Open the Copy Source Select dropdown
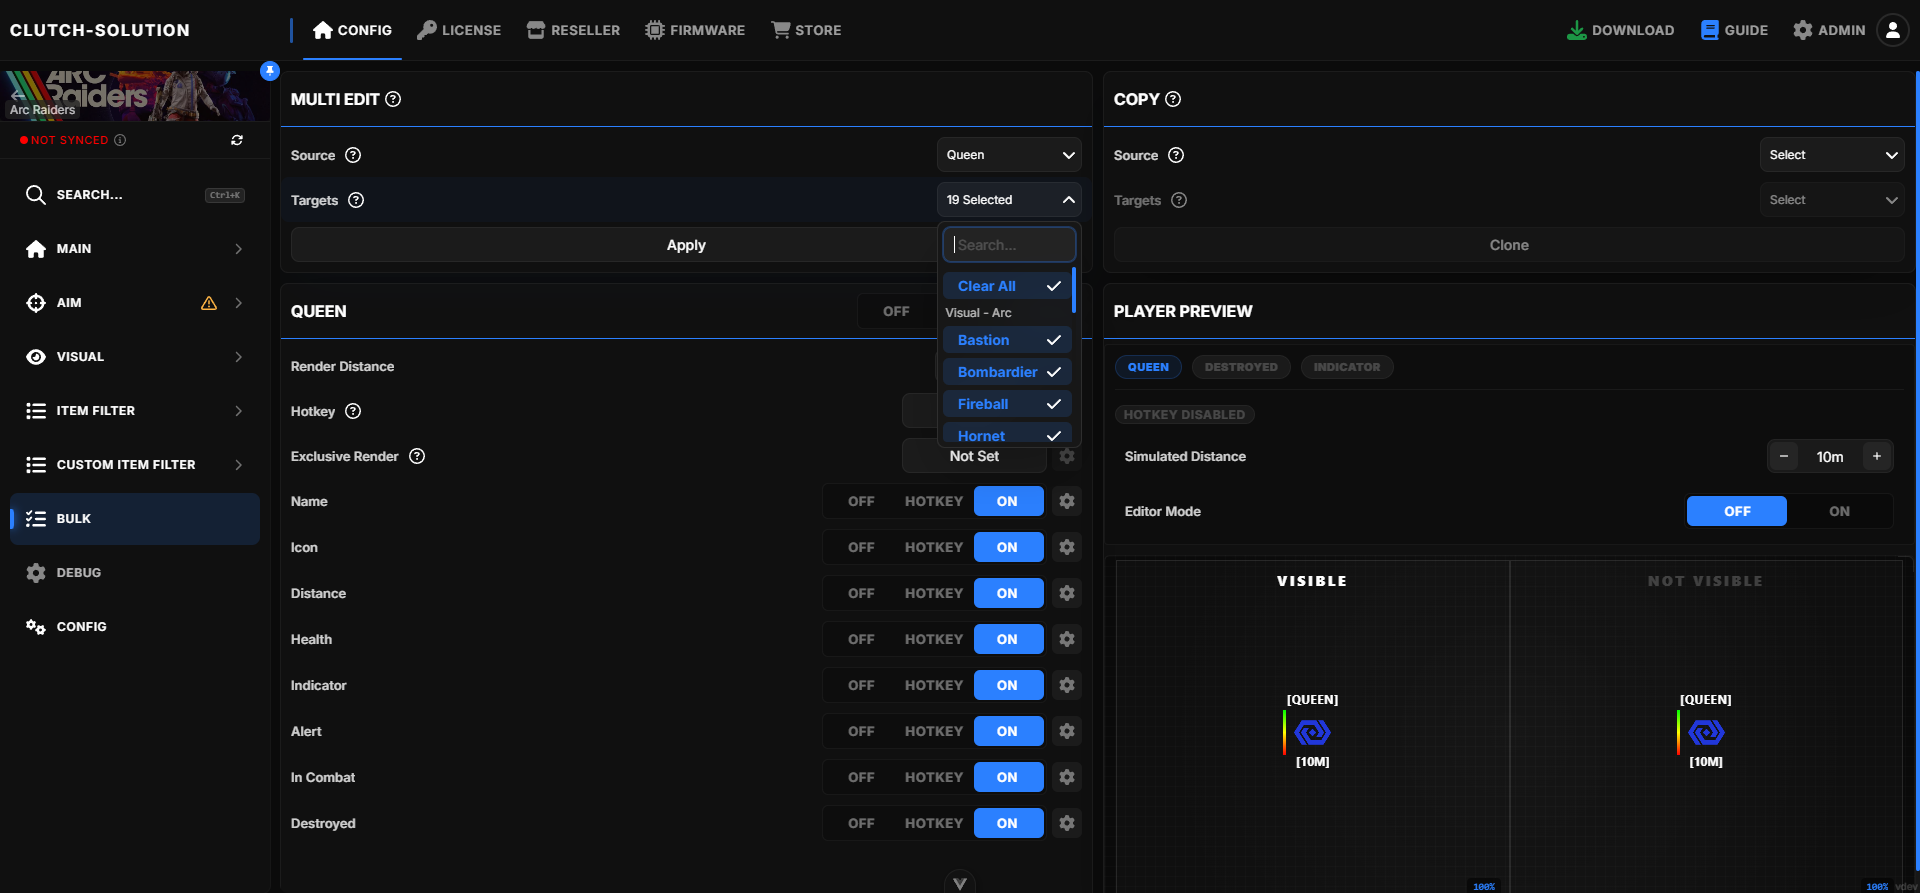Screen dimensions: 1920x893 [x=1832, y=155]
